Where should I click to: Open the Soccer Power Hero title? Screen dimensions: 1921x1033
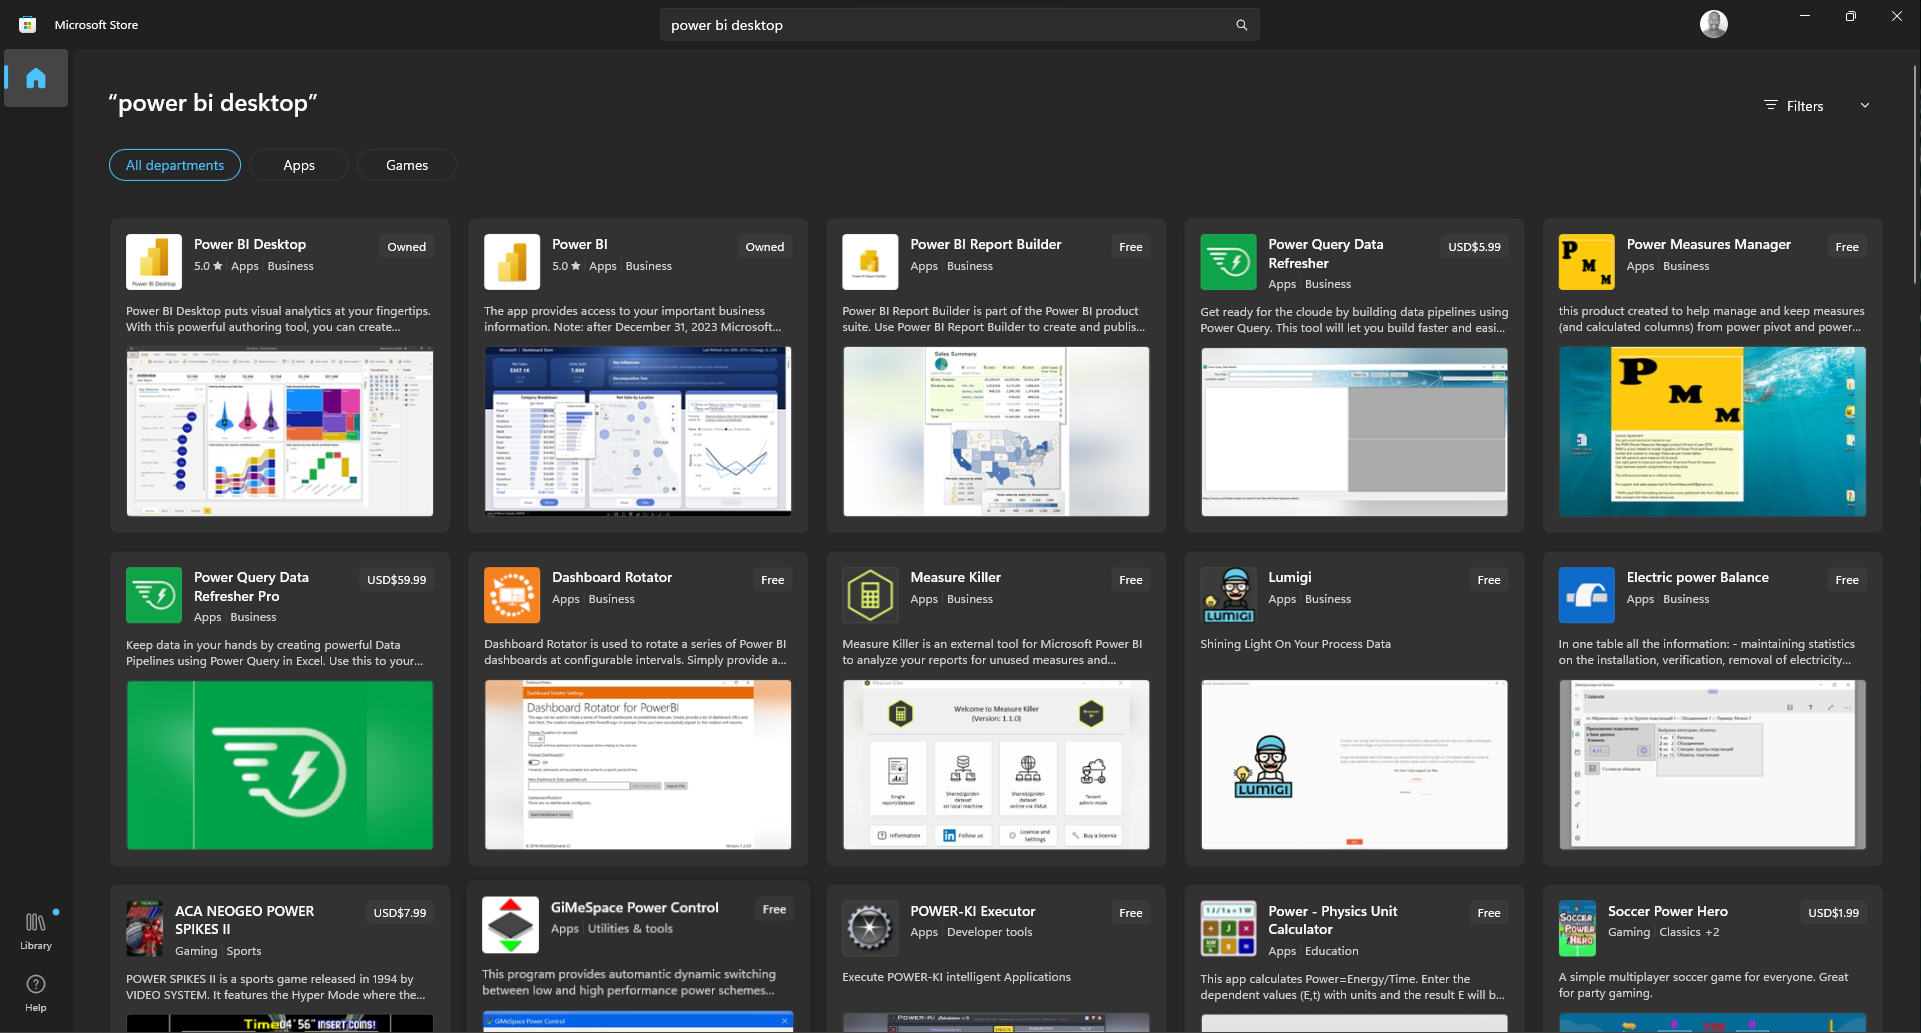coord(1667,911)
